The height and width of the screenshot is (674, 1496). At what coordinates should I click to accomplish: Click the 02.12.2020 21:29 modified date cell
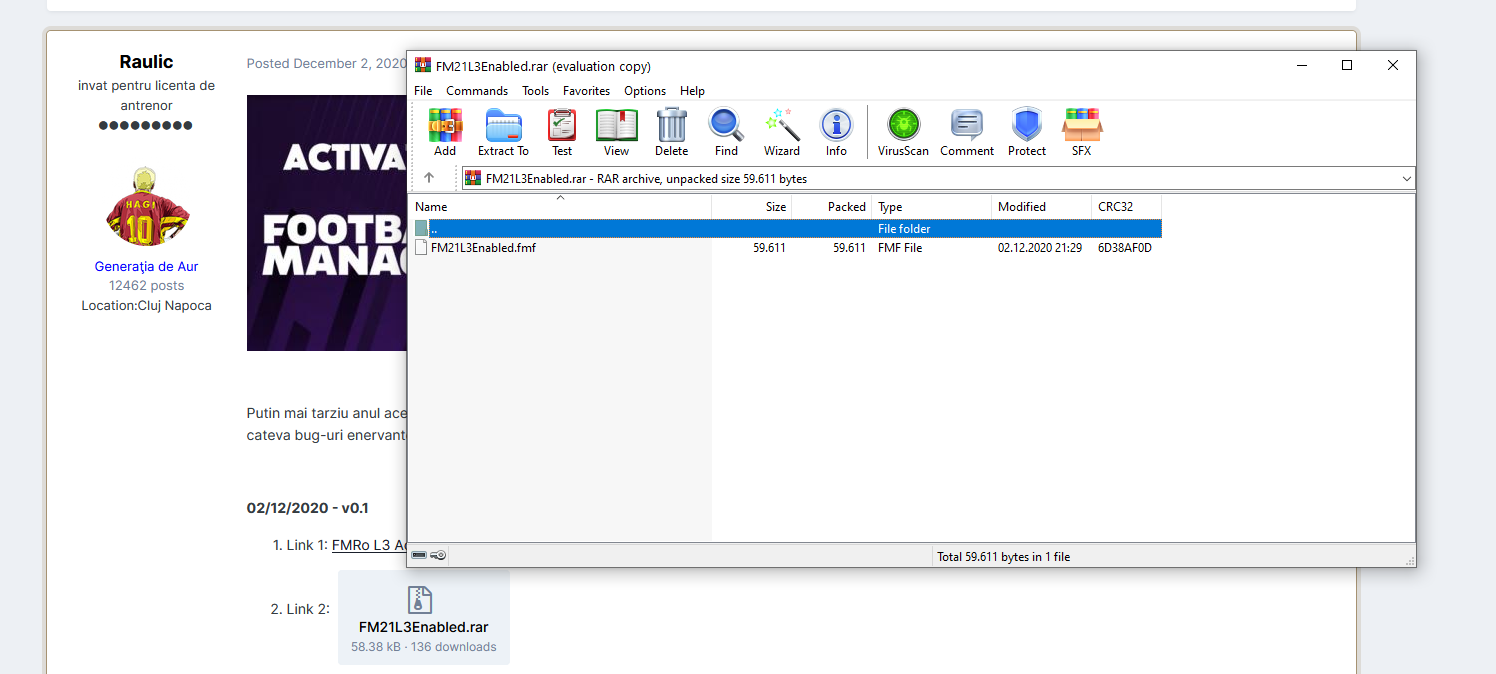click(x=1040, y=248)
